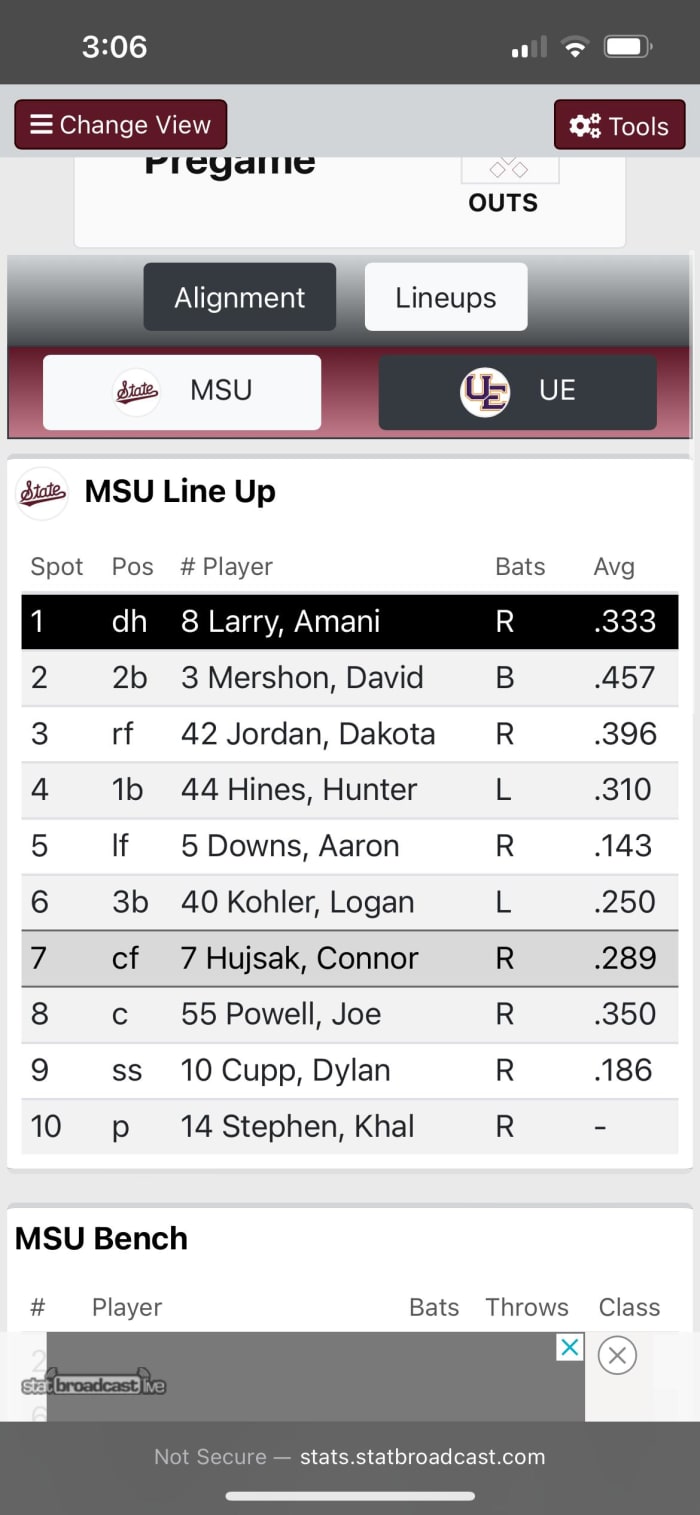Click the MSU State script logo

[x=136, y=391]
